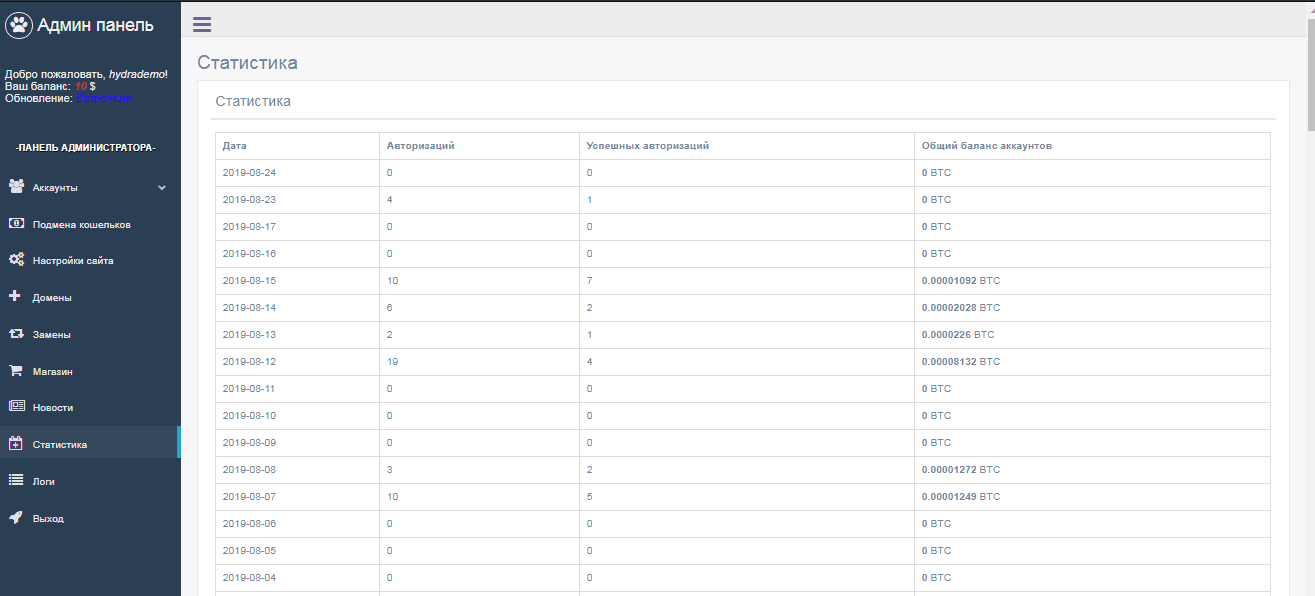Toggle the sidebar with the hamburger icon
The height and width of the screenshot is (596, 1315).
point(202,25)
